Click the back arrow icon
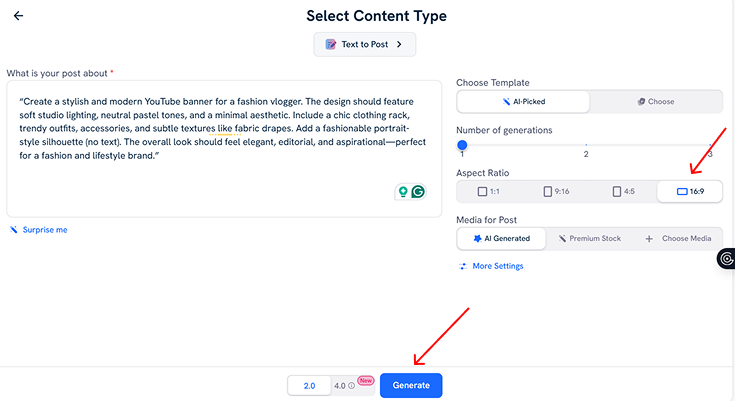The height and width of the screenshot is (401, 735). pyautogui.click(x=19, y=16)
